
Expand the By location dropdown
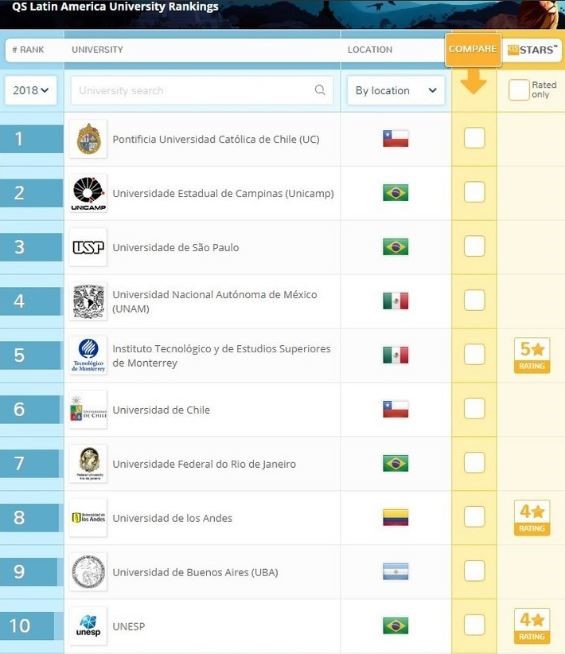pos(396,91)
